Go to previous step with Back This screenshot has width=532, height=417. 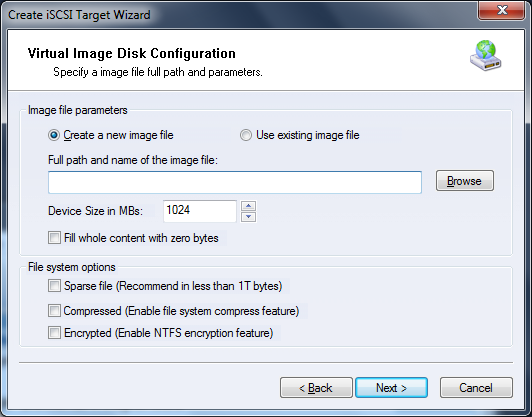[x=316, y=387]
